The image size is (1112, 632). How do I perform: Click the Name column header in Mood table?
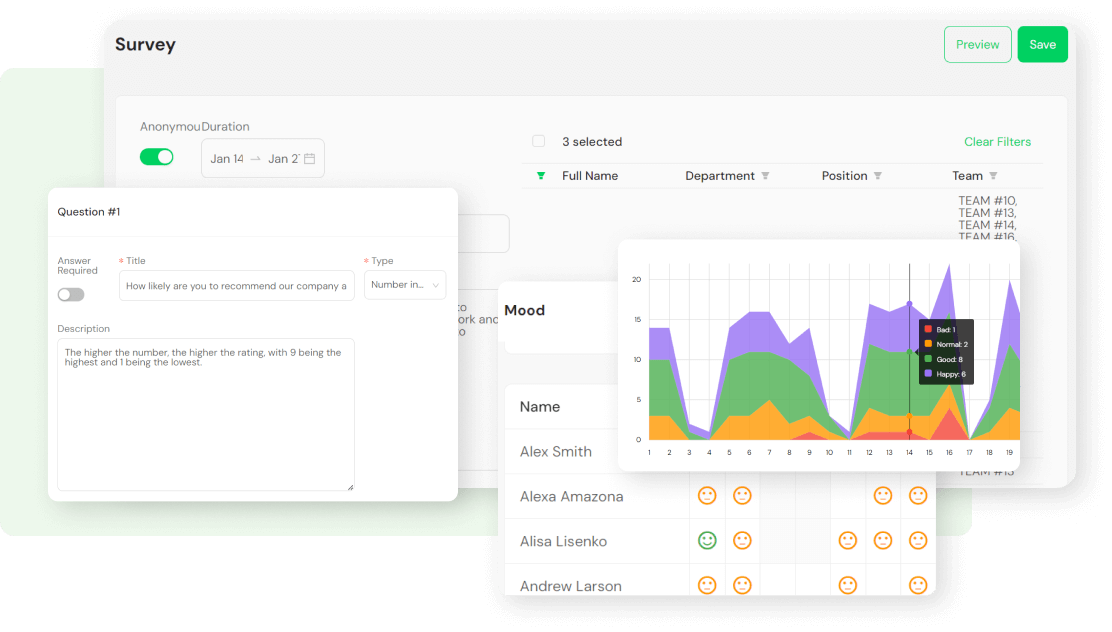(x=540, y=407)
